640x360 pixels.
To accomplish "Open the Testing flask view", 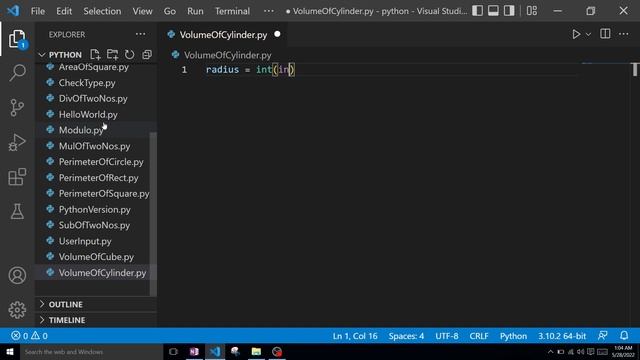I will [17, 211].
